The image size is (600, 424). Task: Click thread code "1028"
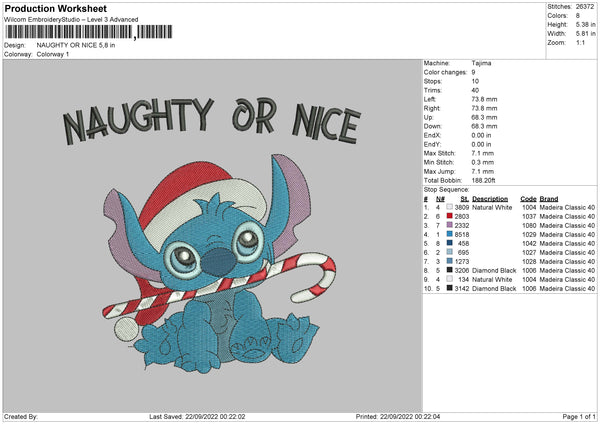(529, 261)
